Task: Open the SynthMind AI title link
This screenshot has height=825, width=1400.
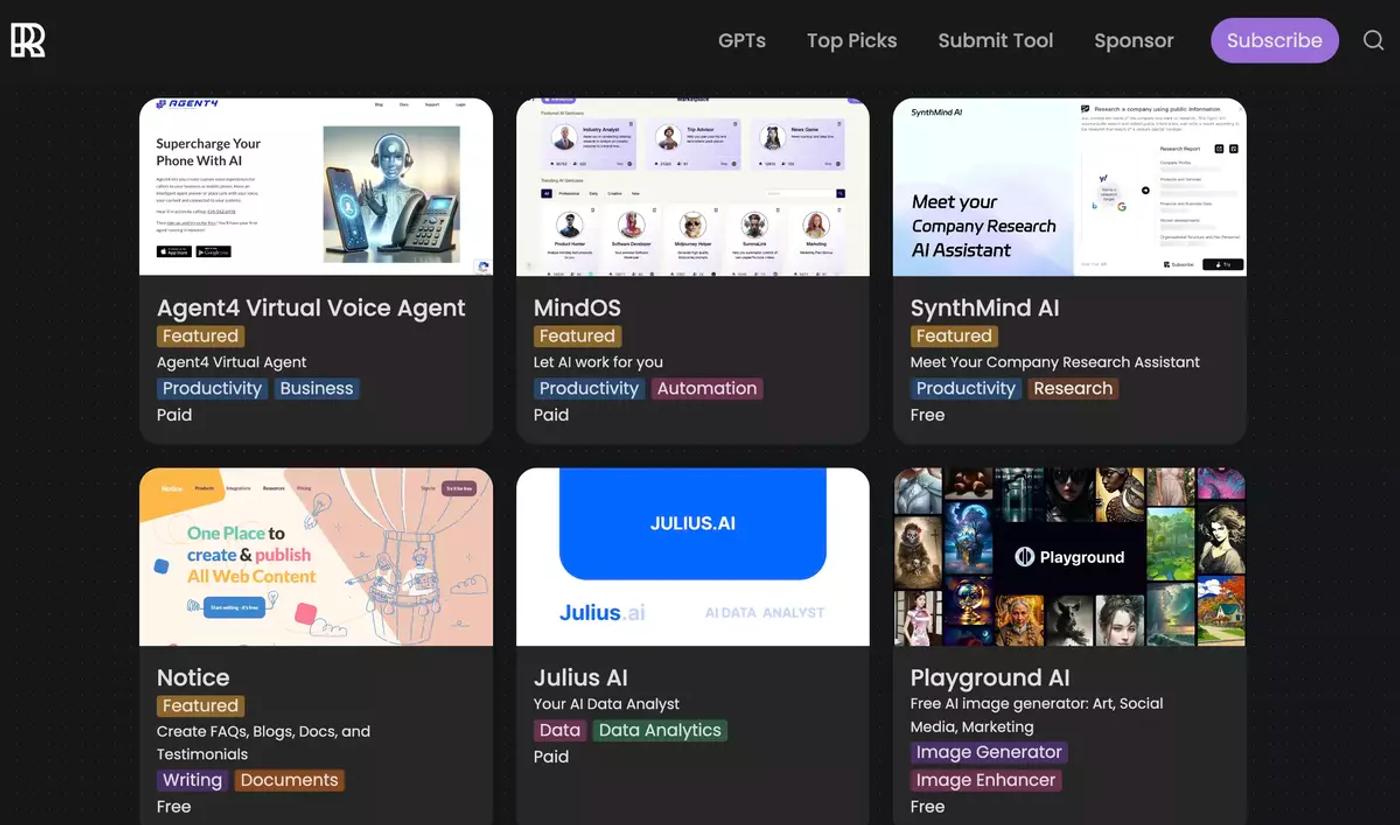Action: [x=985, y=308]
